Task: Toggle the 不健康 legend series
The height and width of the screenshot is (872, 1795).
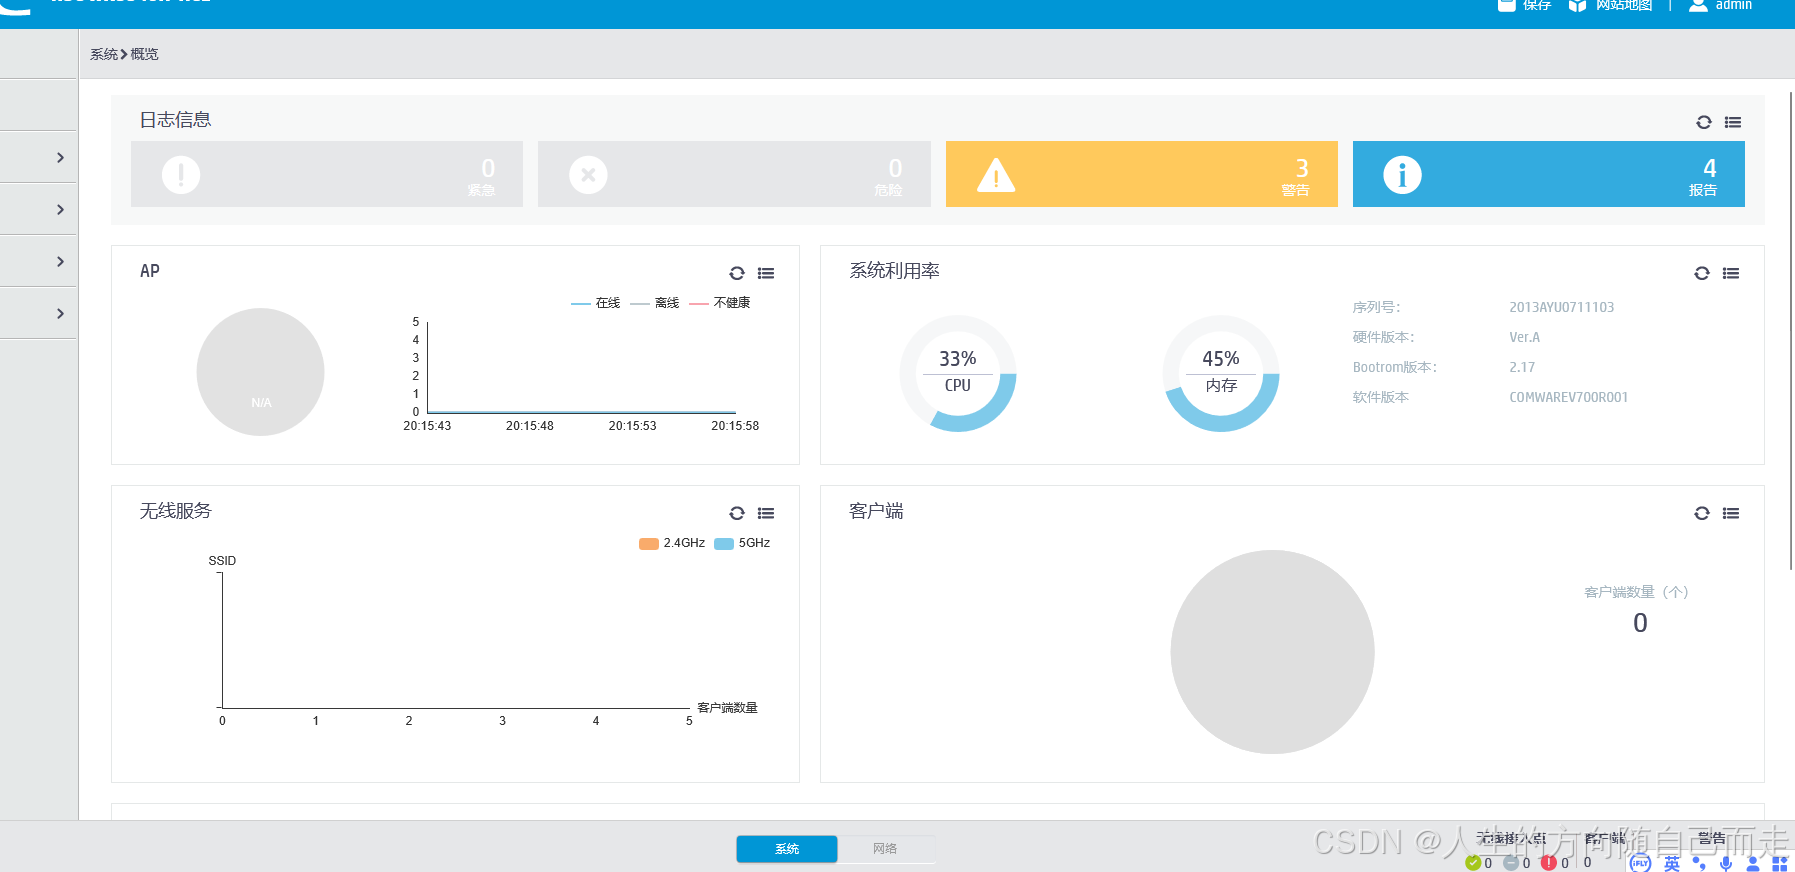Action: tap(720, 303)
